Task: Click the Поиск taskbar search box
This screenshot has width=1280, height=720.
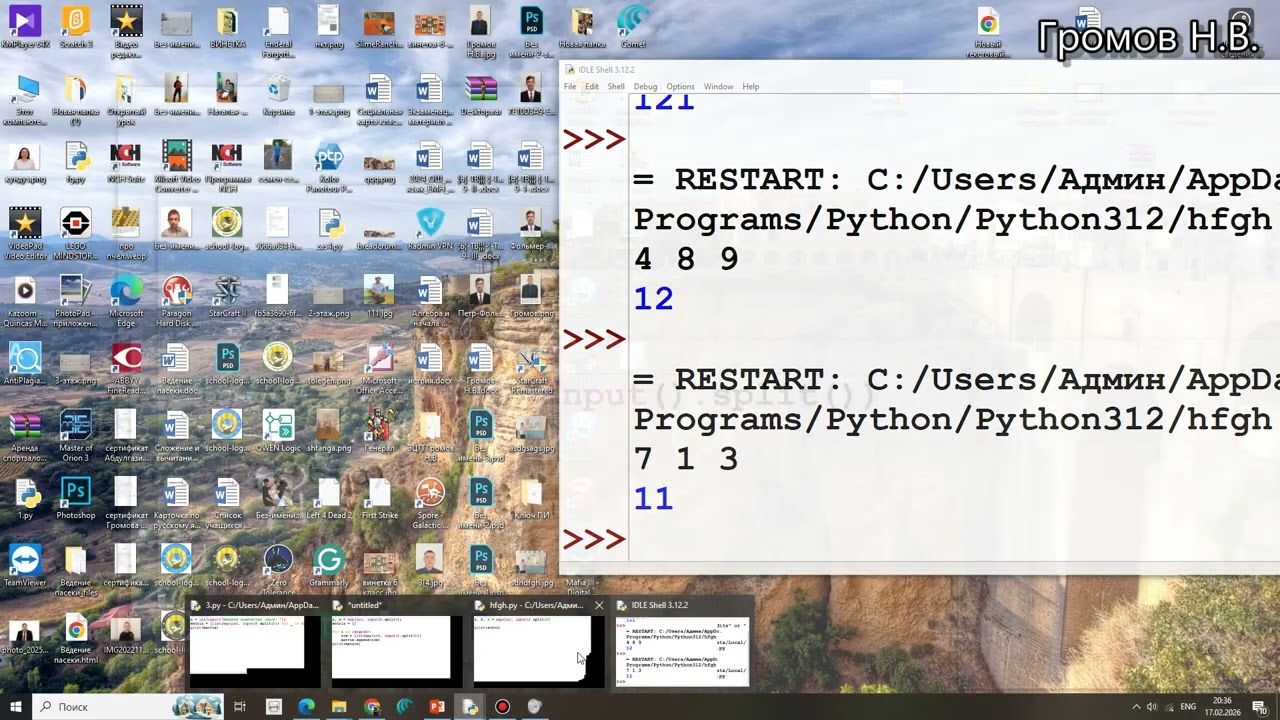Action: (128, 706)
